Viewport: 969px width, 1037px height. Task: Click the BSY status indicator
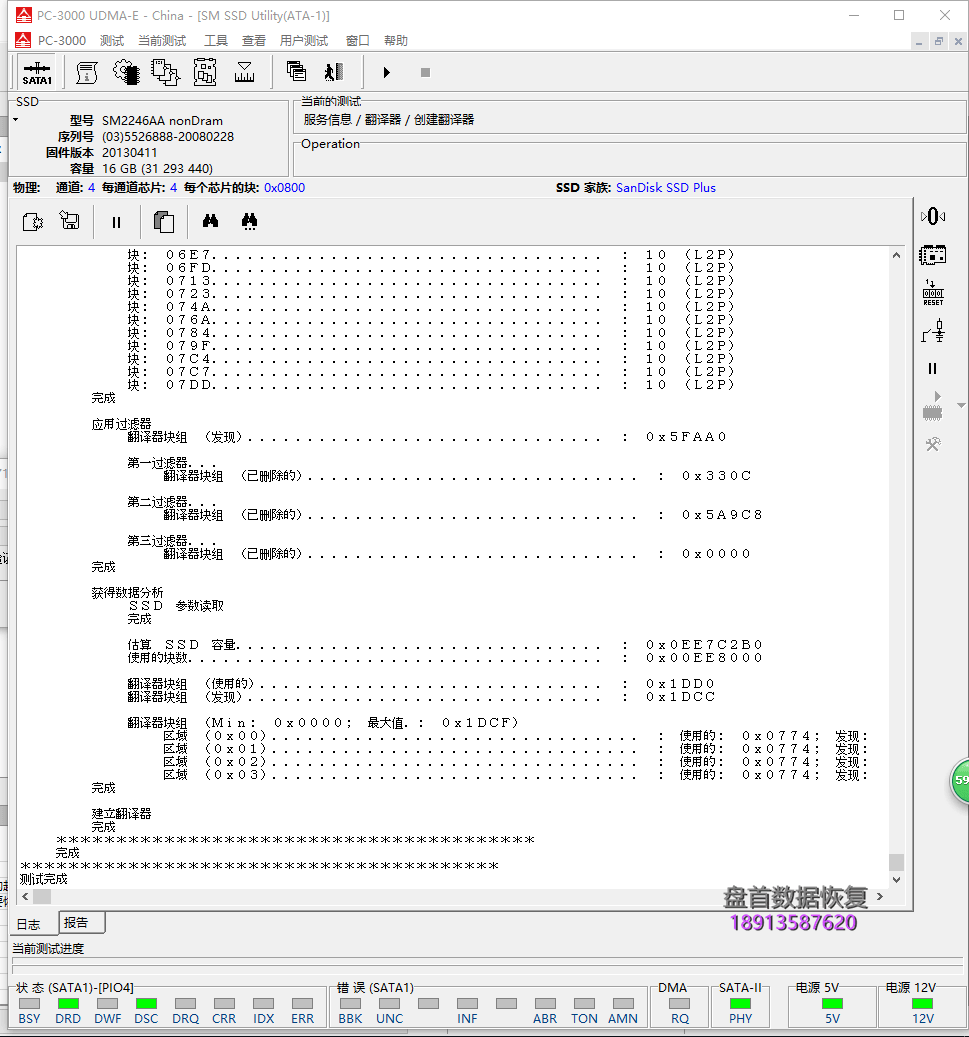click(x=29, y=1003)
